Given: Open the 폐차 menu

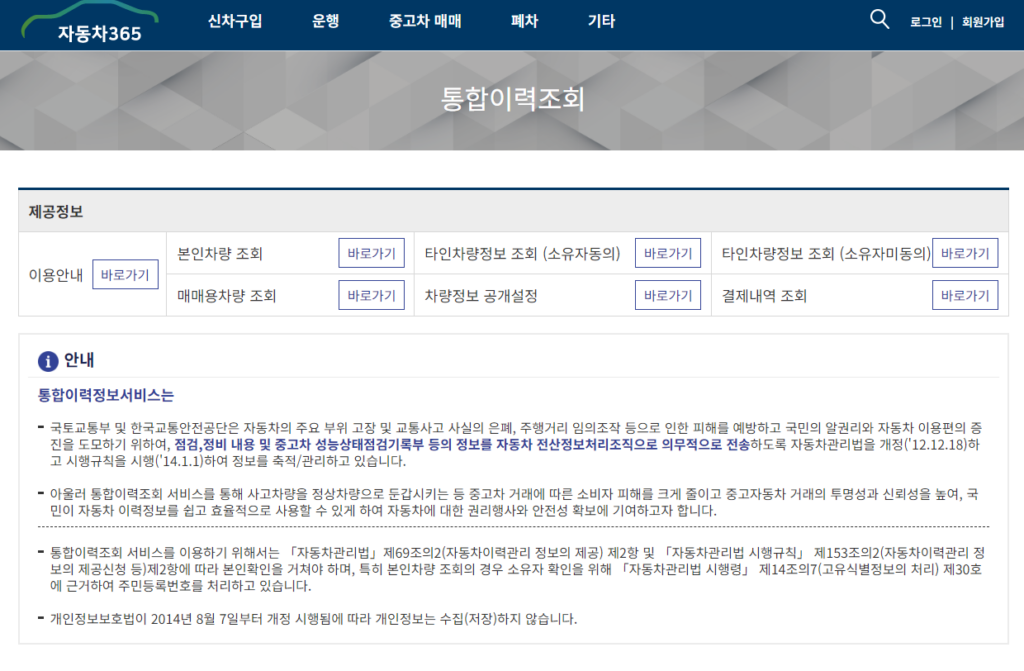Looking at the screenshot, I should tap(524, 21).
